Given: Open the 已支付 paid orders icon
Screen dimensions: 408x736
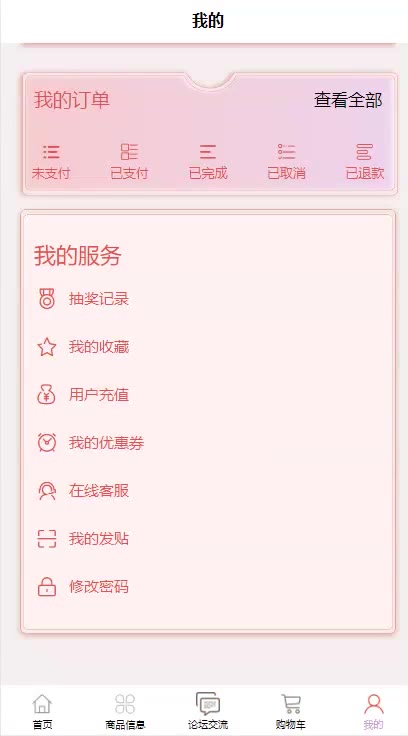Looking at the screenshot, I should [x=129, y=152].
